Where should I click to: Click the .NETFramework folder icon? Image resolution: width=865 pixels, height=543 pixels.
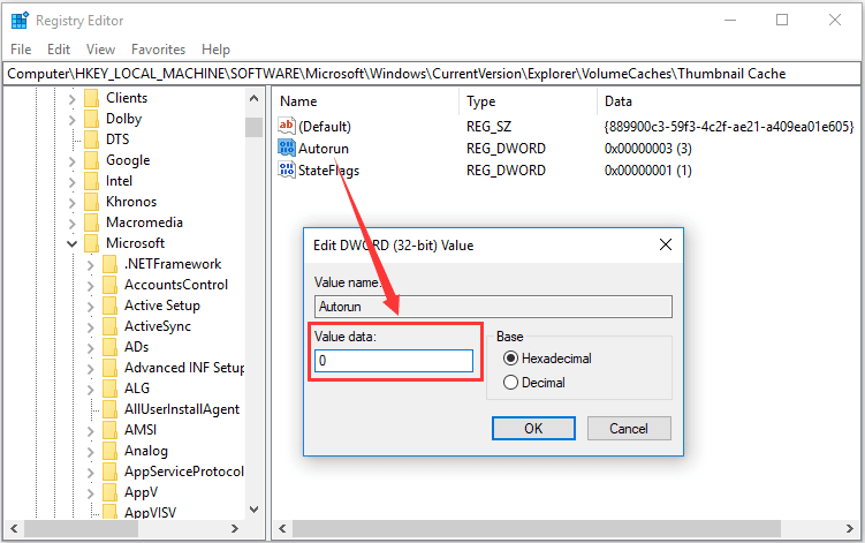(110, 264)
